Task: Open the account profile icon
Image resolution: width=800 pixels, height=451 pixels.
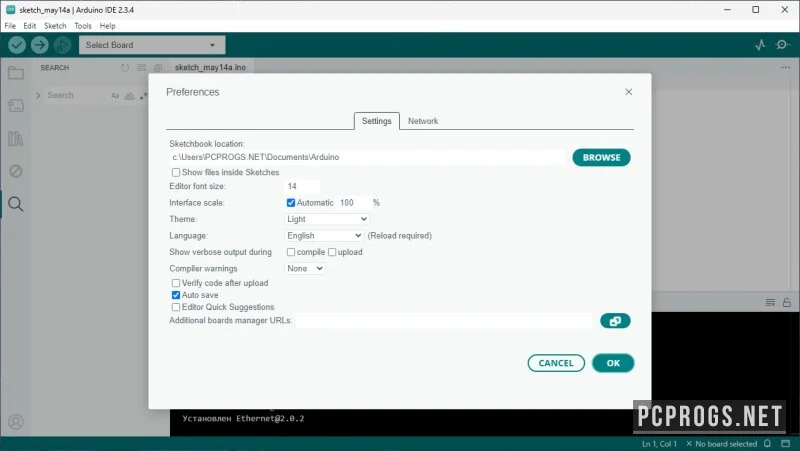Action: coord(16,422)
